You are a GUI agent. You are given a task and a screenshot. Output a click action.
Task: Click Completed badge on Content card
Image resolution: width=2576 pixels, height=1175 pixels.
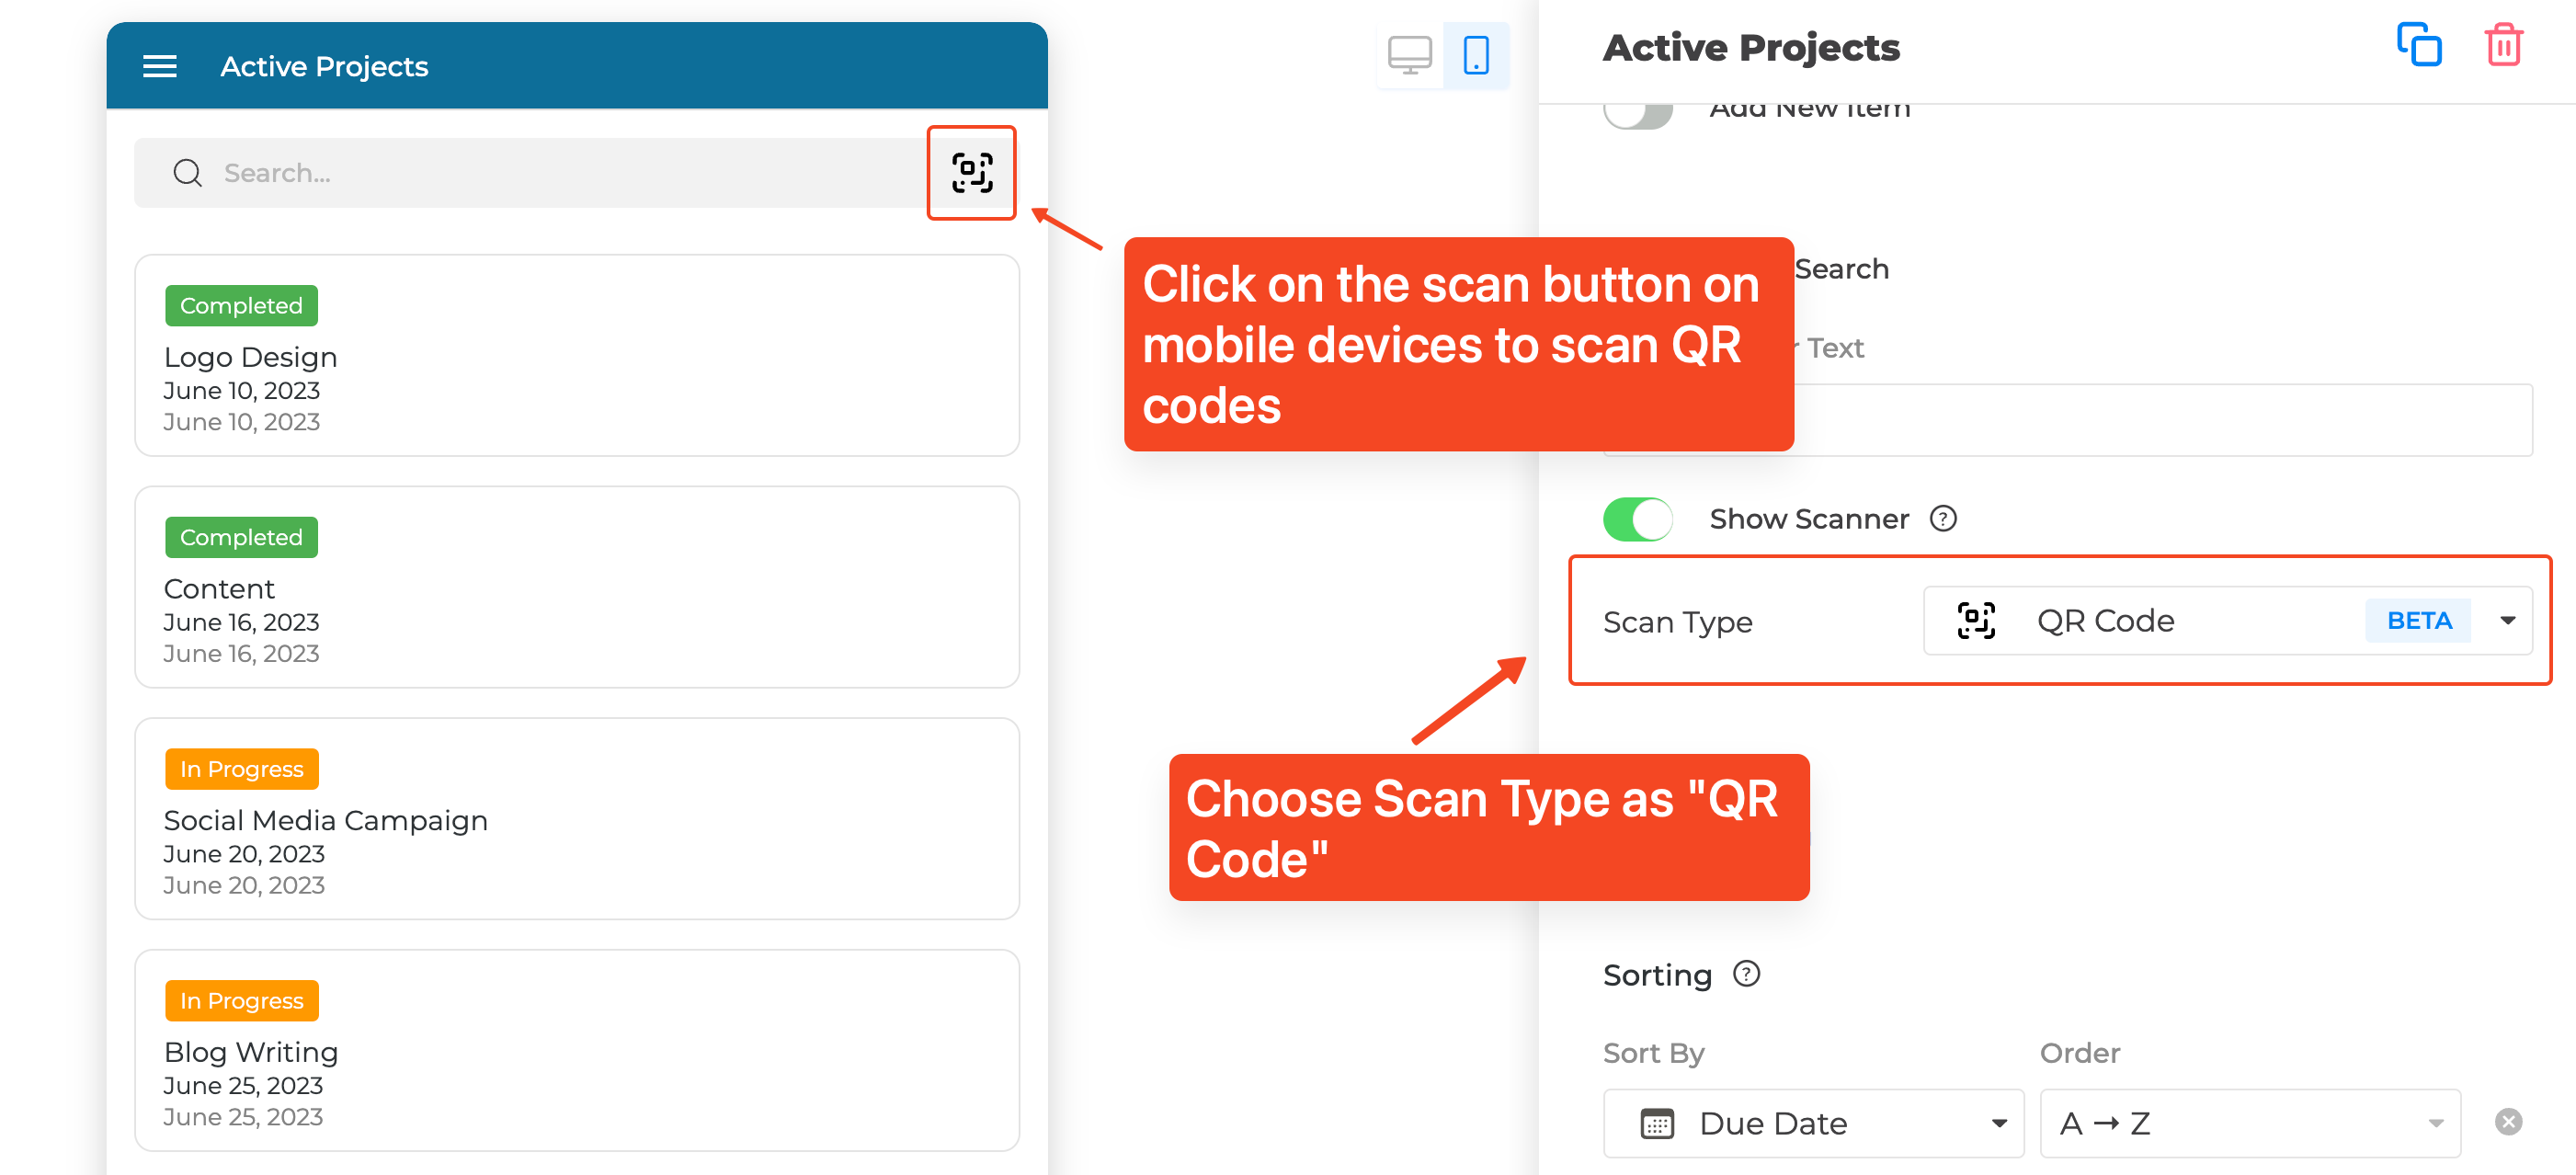click(241, 537)
